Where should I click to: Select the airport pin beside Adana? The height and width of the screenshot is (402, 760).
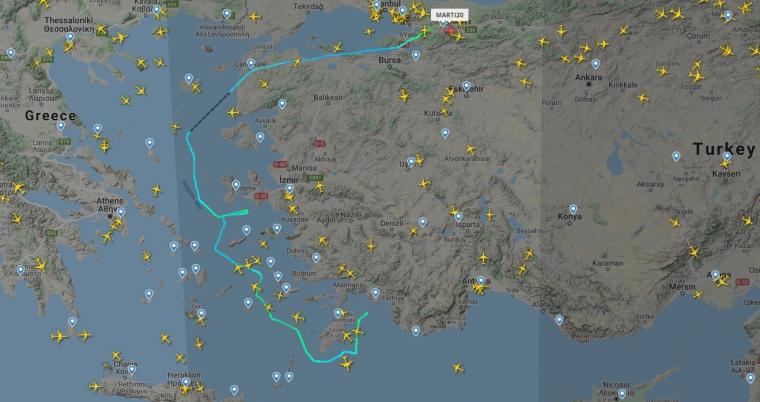(715, 275)
